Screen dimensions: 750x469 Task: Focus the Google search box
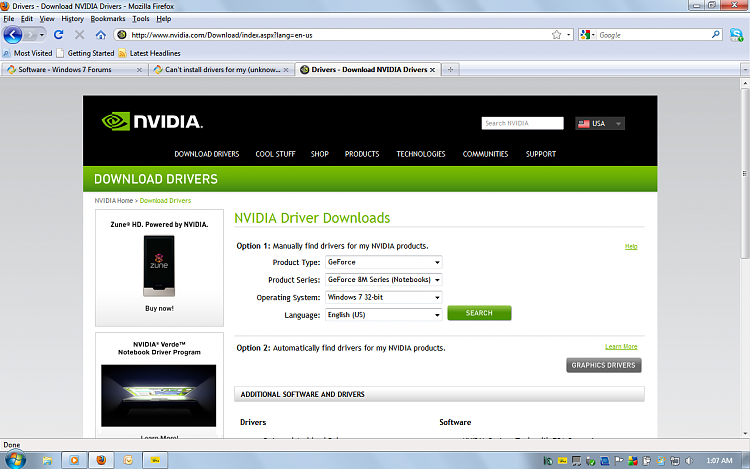coord(654,35)
